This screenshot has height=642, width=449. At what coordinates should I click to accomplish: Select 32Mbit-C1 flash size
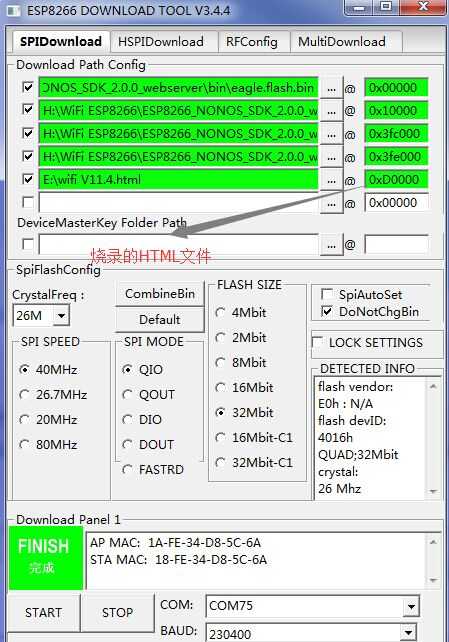pos(254,463)
